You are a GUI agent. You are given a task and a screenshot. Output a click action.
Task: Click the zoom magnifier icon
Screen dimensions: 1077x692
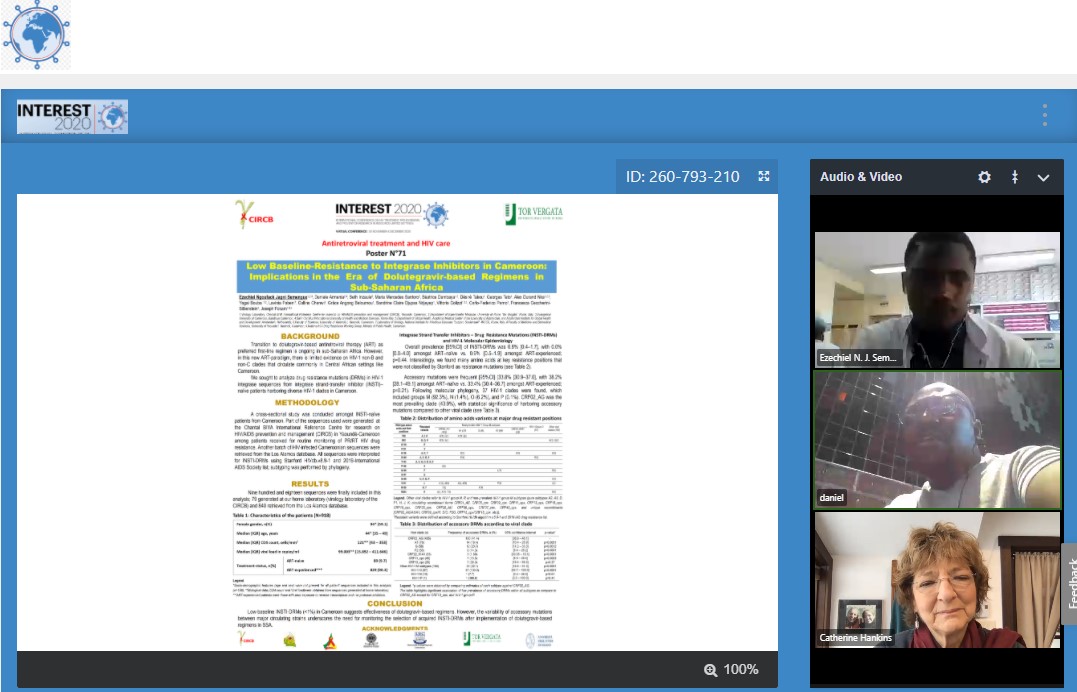coord(710,670)
